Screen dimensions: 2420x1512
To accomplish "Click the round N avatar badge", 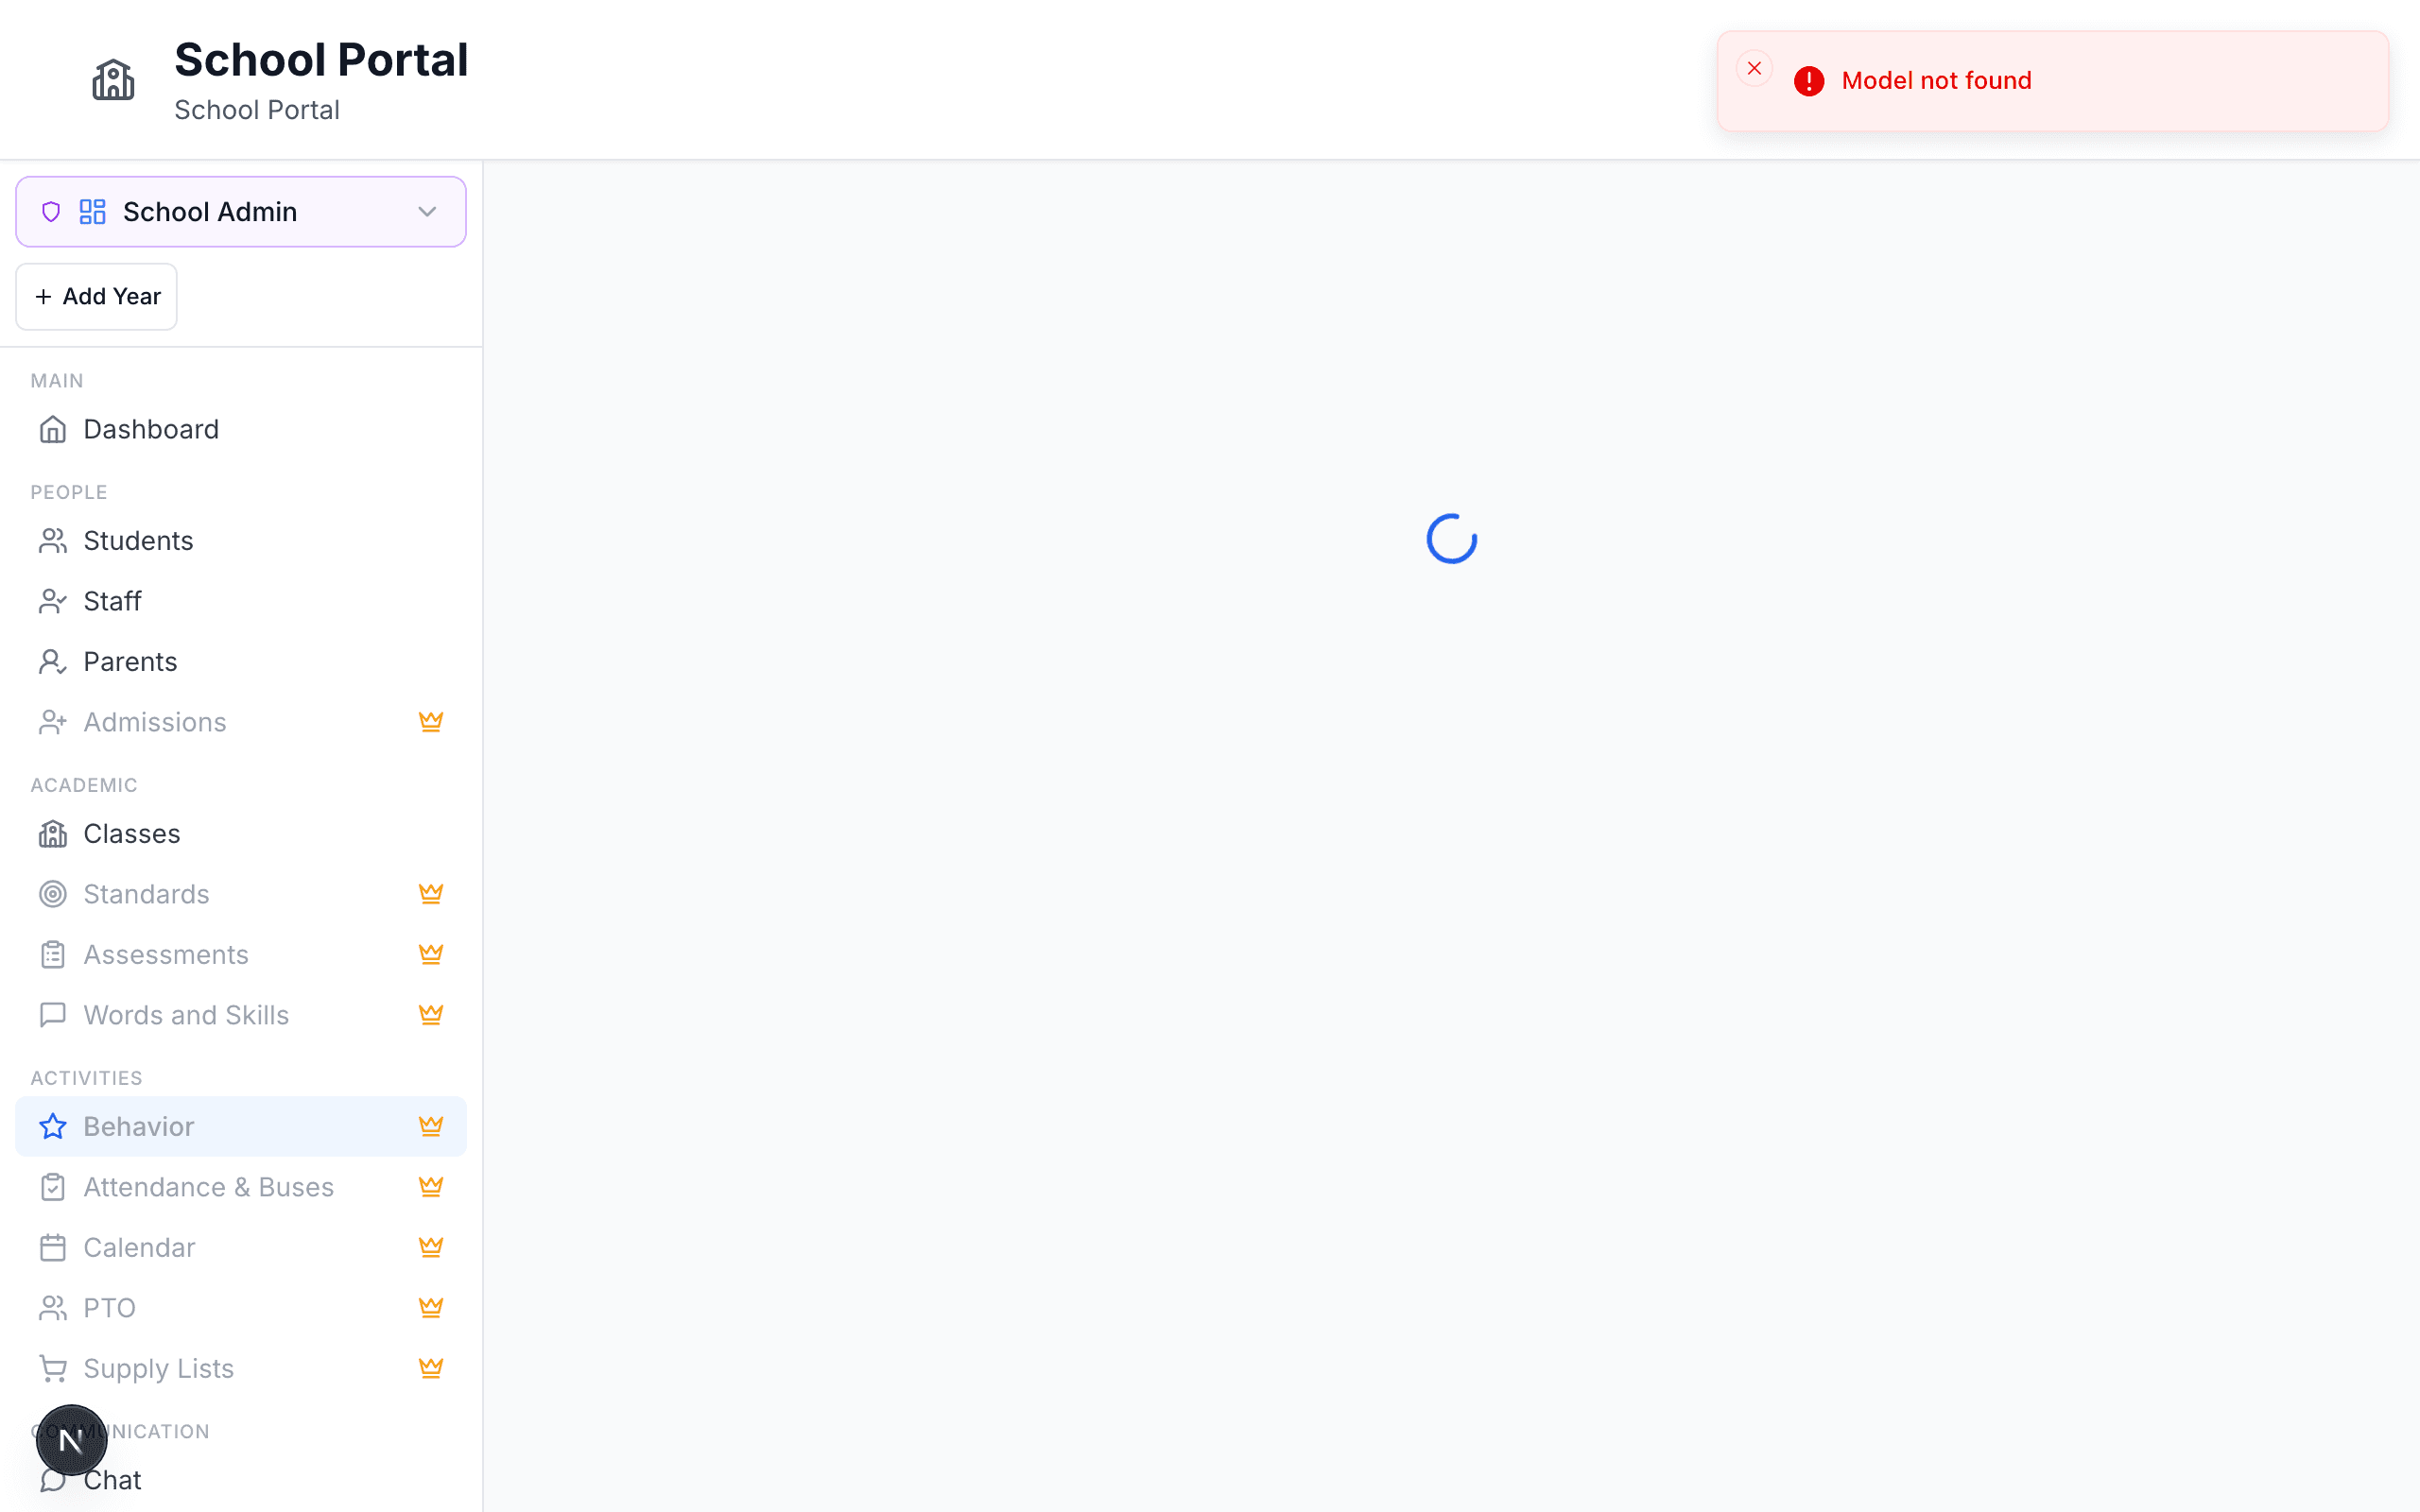I will click(x=71, y=1440).
